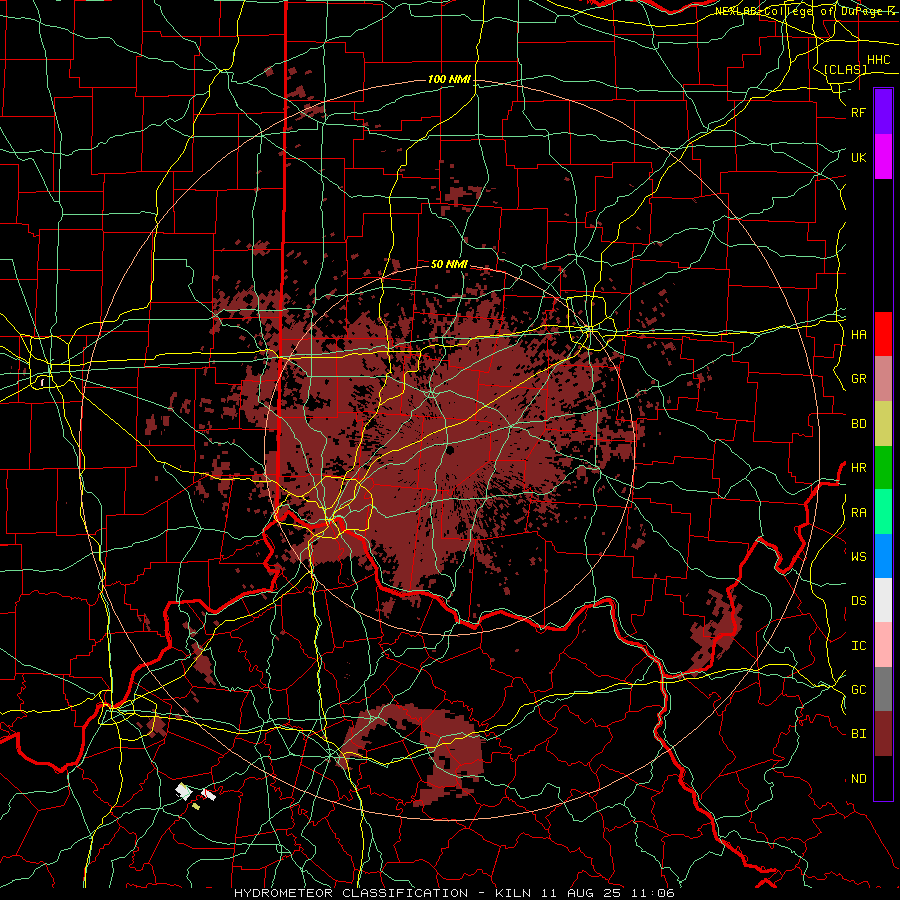Viewport: 900px width, 900px height.
Task: Select the 'HR' legend label
Action: point(858,468)
